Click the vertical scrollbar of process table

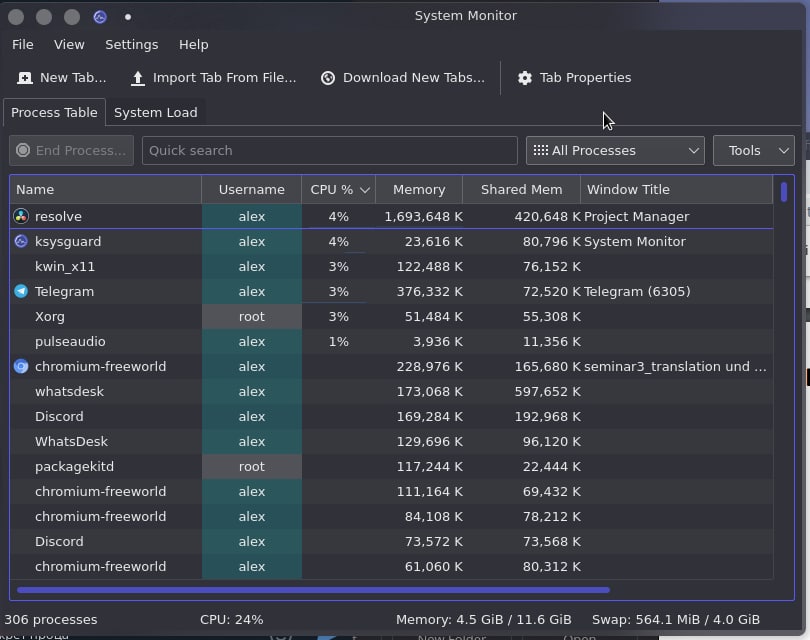tap(784, 192)
